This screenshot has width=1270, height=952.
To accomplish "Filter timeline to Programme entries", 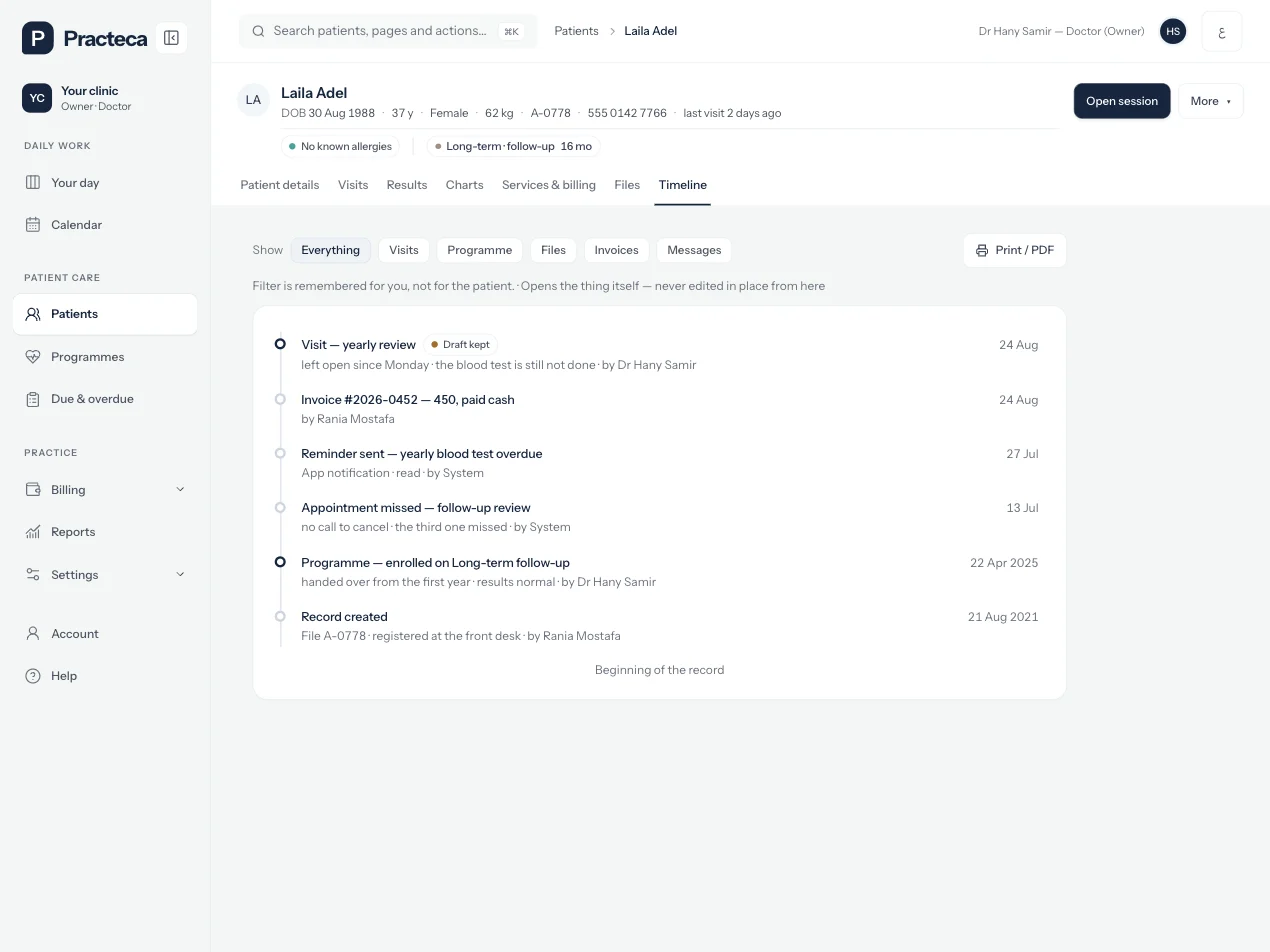I will pos(479,250).
